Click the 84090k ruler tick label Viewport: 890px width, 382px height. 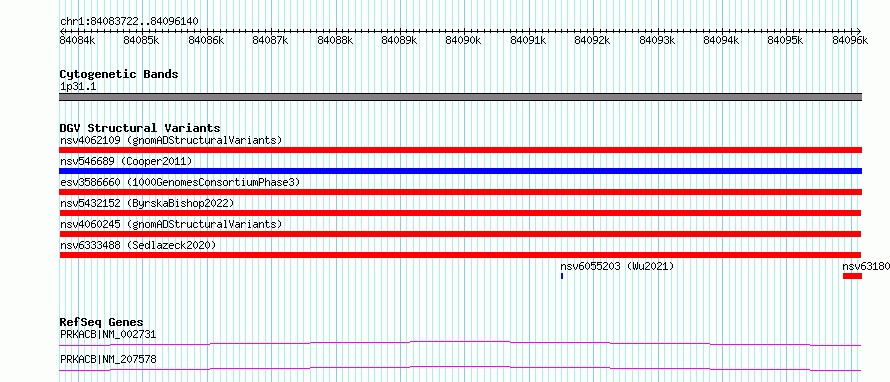463,40
